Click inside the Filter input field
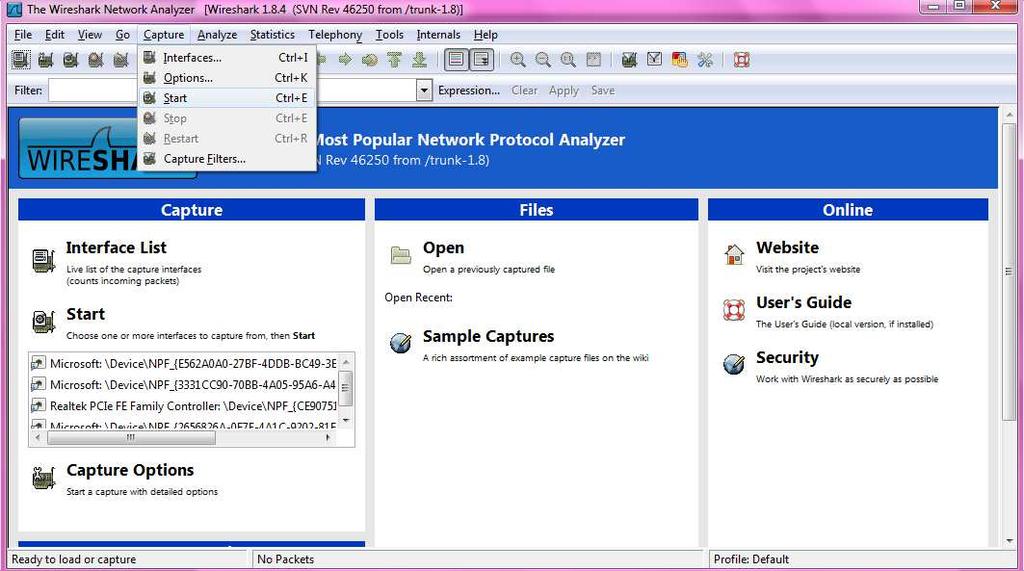The width and height of the screenshot is (1024, 571). [x=232, y=90]
